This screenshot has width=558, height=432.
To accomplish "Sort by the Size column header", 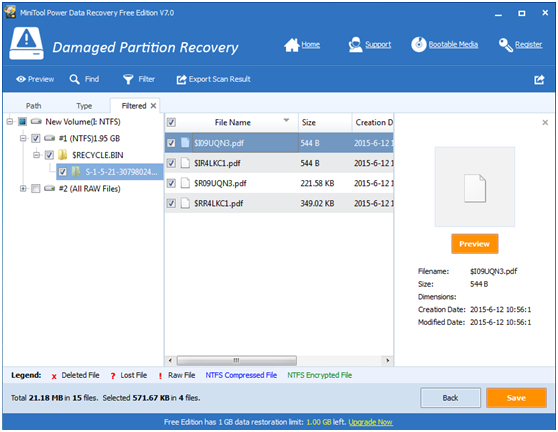I will click(x=325, y=122).
